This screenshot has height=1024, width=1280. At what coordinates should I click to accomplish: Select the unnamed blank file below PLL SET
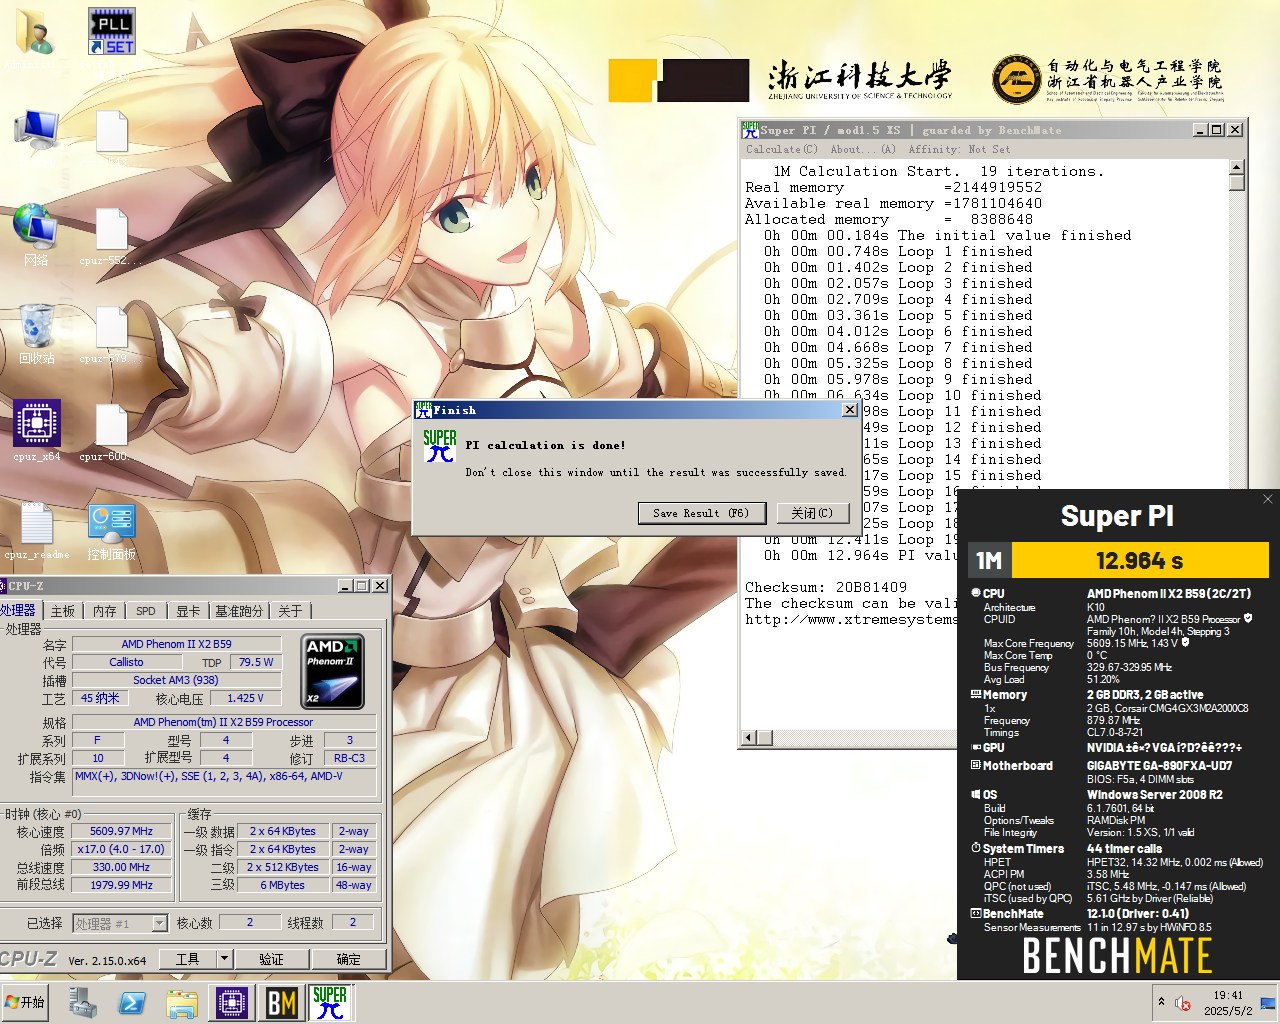[111, 133]
